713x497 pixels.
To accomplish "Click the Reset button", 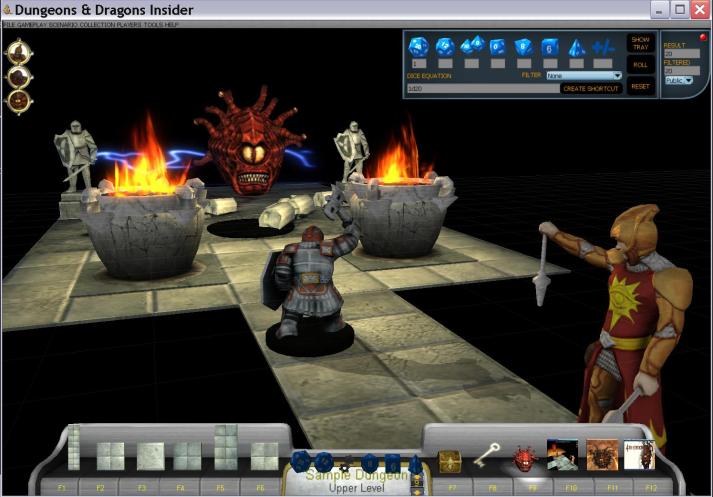I will (640, 86).
